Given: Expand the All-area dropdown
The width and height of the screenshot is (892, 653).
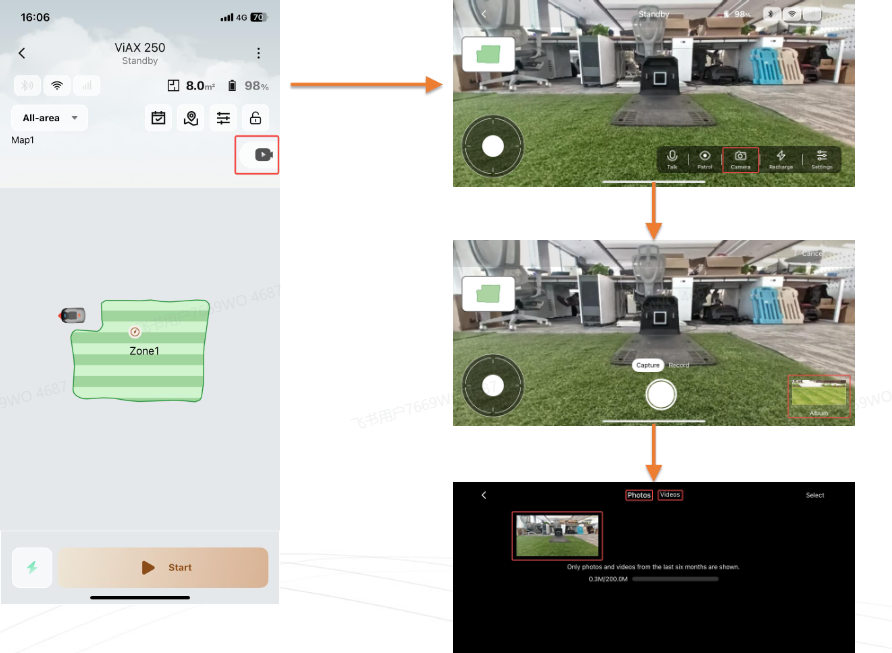Looking at the screenshot, I should click(49, 118).
